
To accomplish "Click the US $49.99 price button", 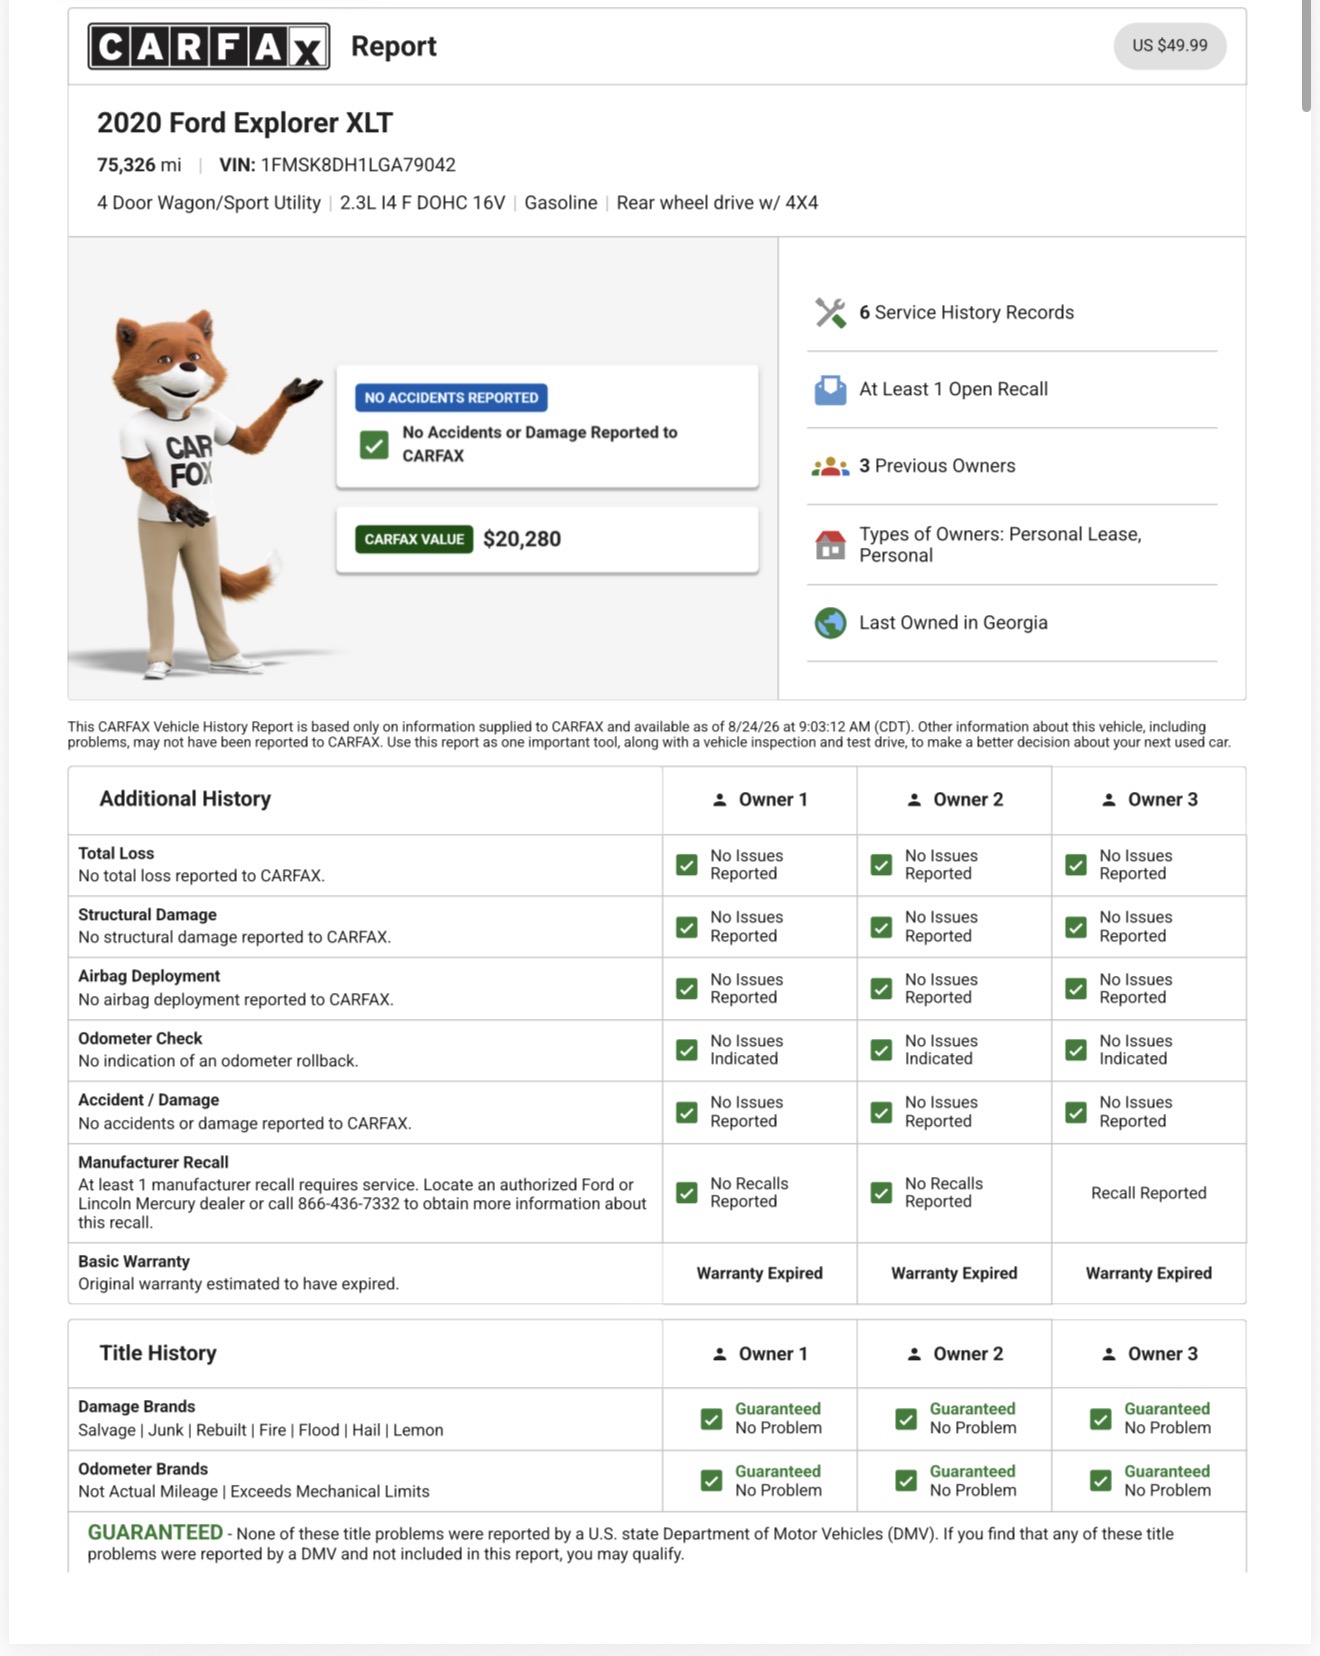I will [x=1170, y=46].
